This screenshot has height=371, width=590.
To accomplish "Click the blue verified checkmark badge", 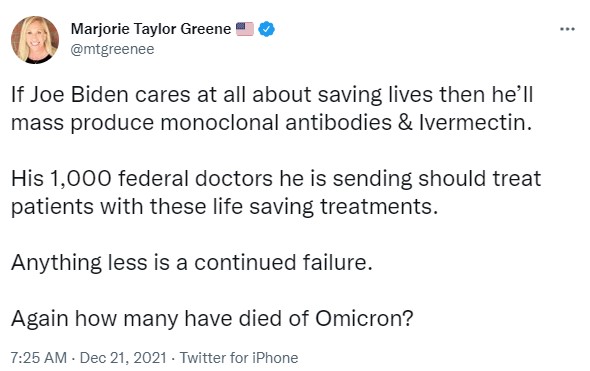I will pos(266,29).
